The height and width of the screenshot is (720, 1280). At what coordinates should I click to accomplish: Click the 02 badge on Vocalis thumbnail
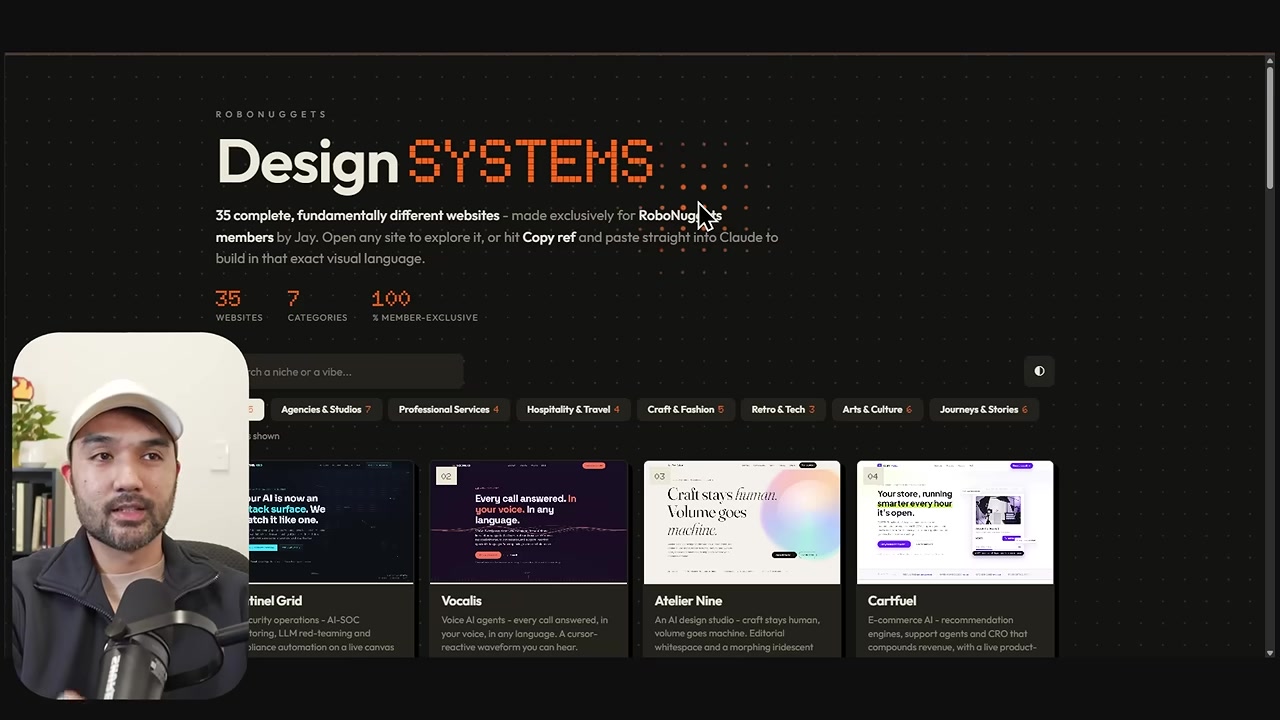(x=446, y=476)
